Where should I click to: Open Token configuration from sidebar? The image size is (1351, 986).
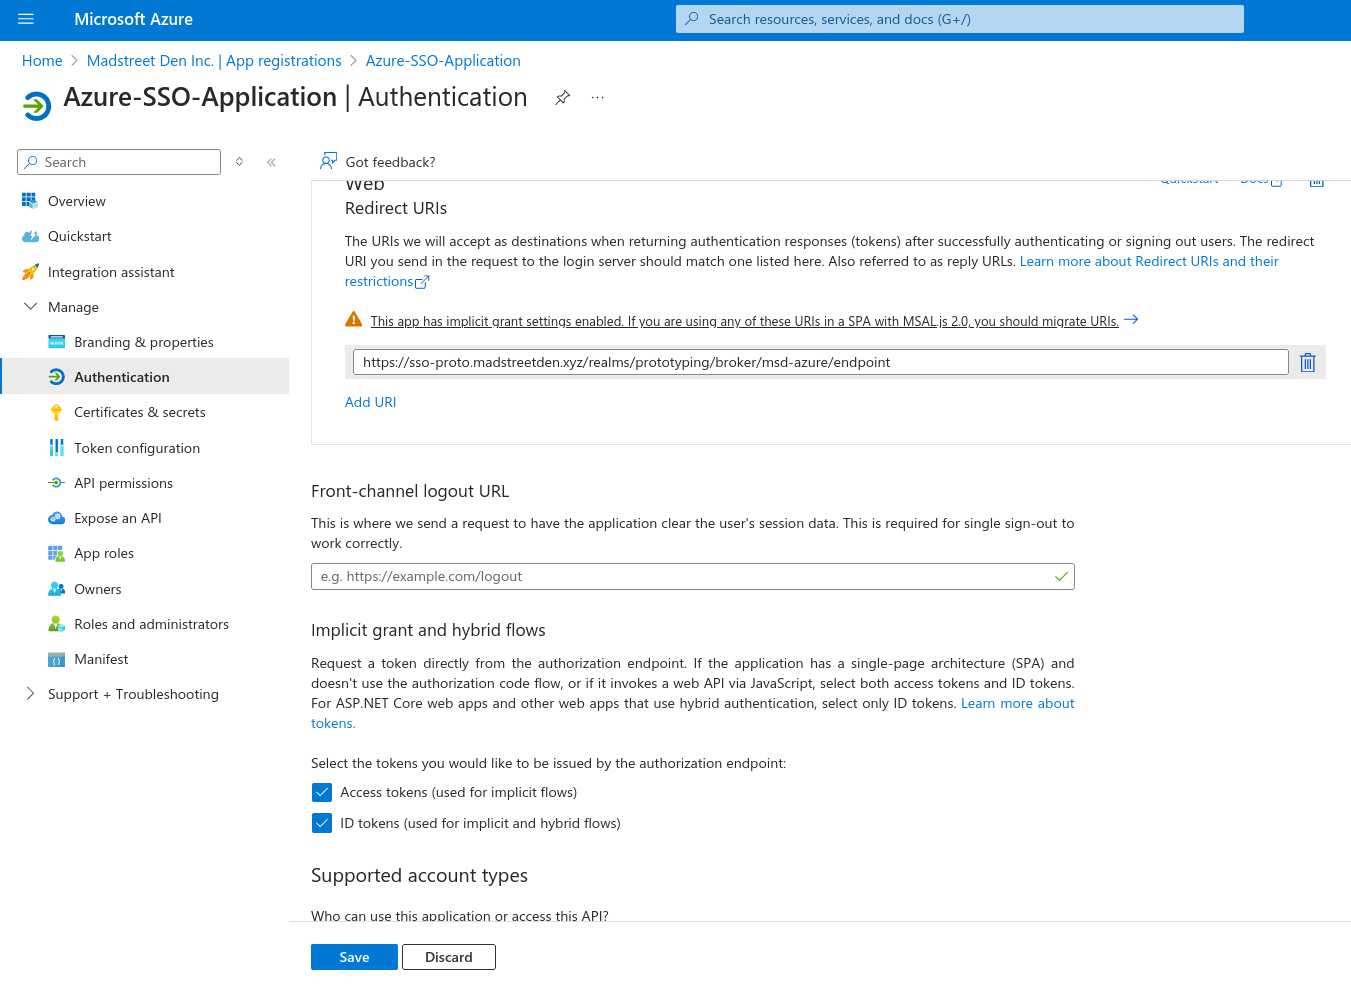pos(136,448)
